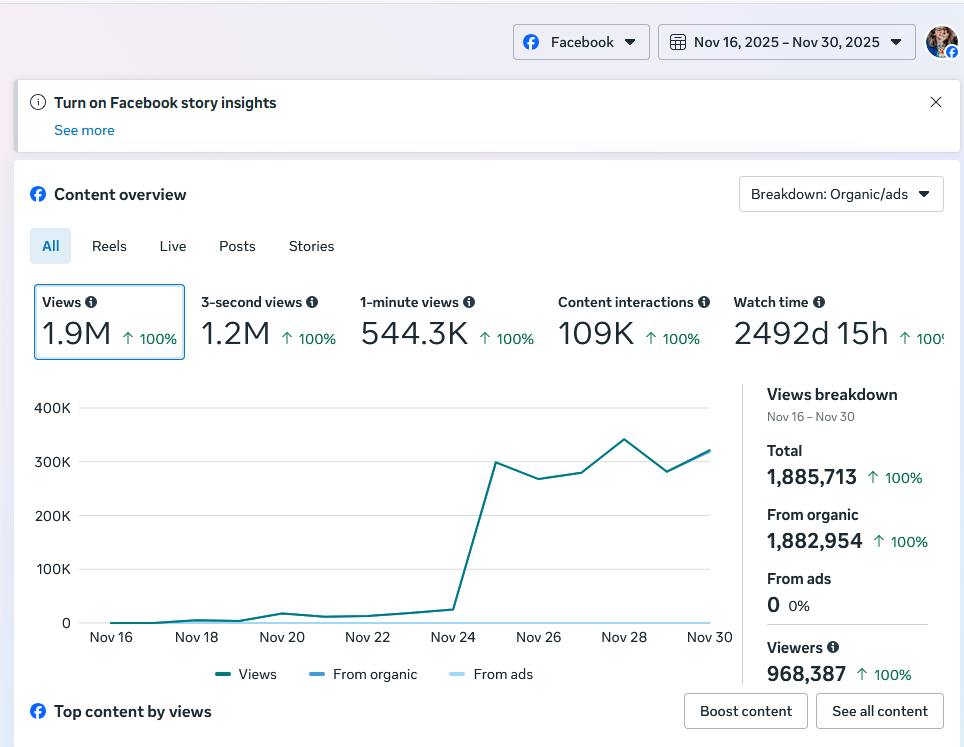Click the Watch time info icon

point(819,302)
